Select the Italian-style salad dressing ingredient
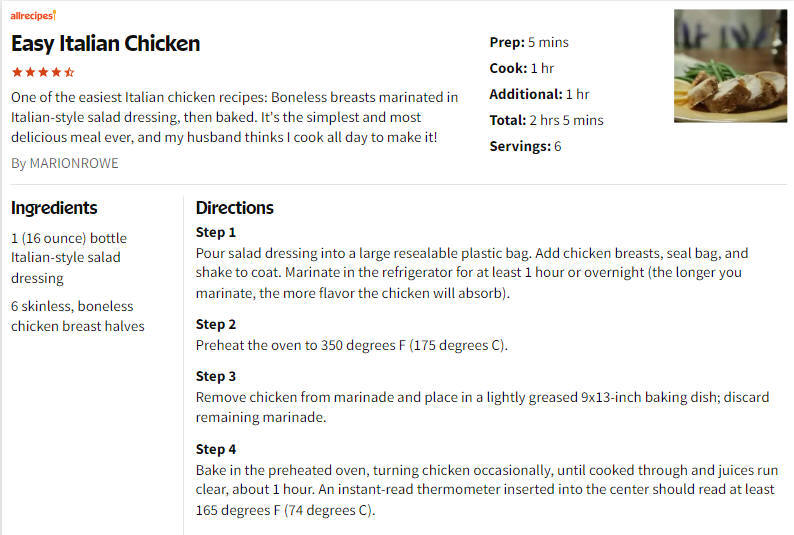Screen dimensions: 794x535 coord(69,258)
